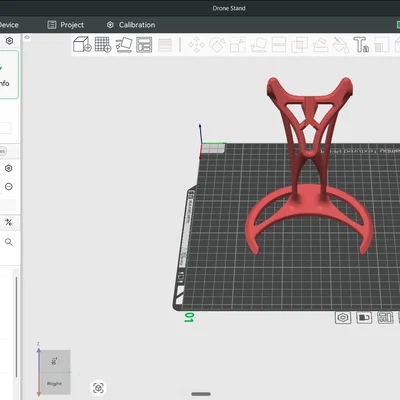This screenshot has width=400, height=400.
Task: Click the input field below printer card
Action: pyautogui.click(x=5, y=128)
